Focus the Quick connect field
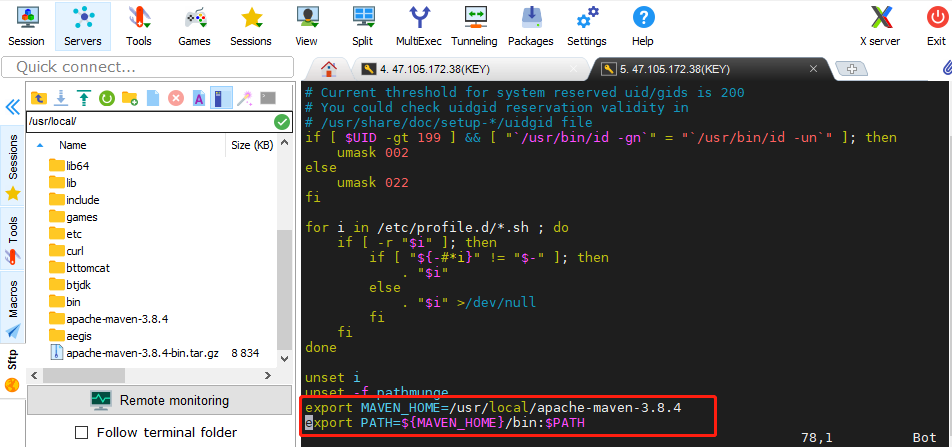The height and width of the screenshot is (447, 952). 148,67
